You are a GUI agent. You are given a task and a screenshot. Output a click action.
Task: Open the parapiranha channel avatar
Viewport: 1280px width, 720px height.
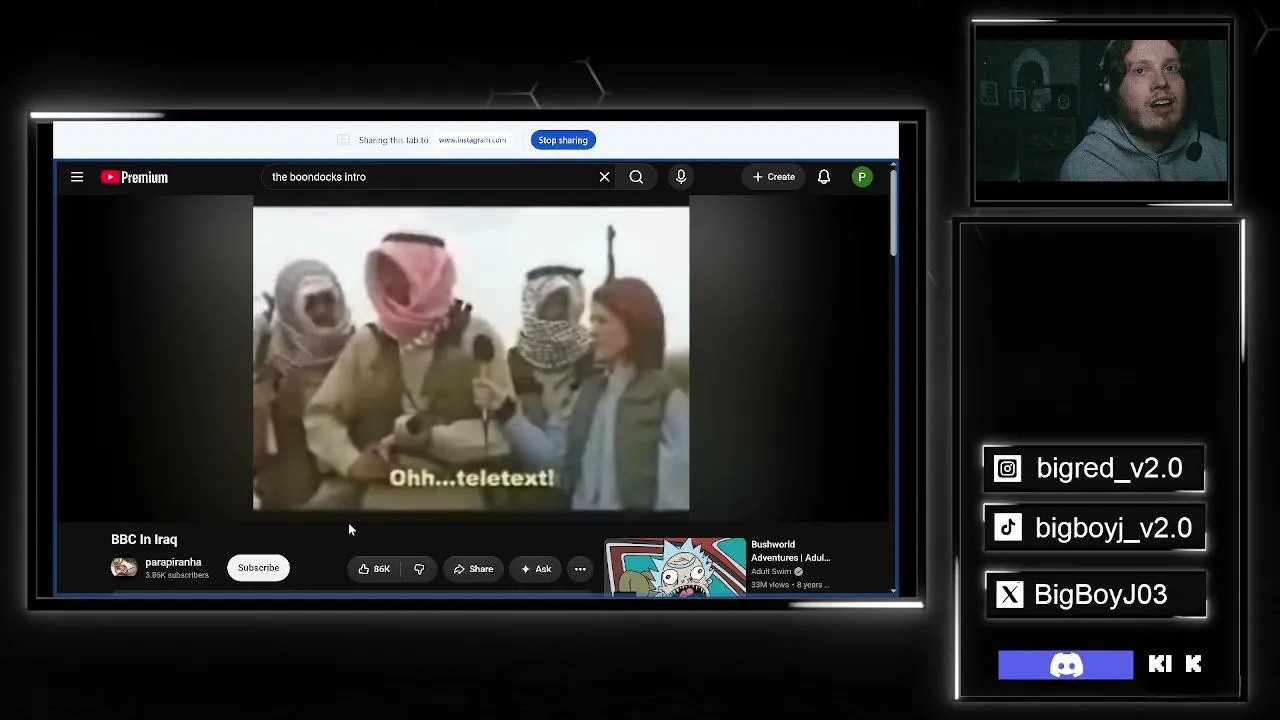124,568
